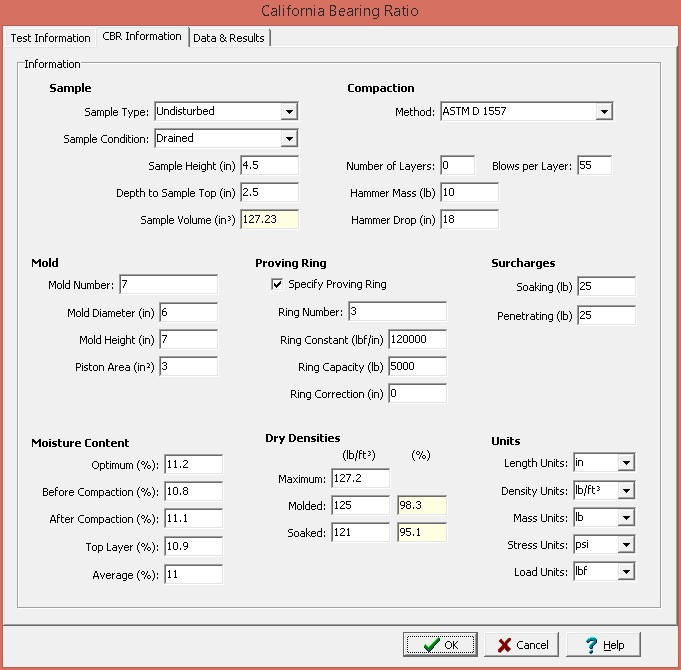681x670 pixels.
Task: Select the Maximum dry density field
Action: coord(361,480)
